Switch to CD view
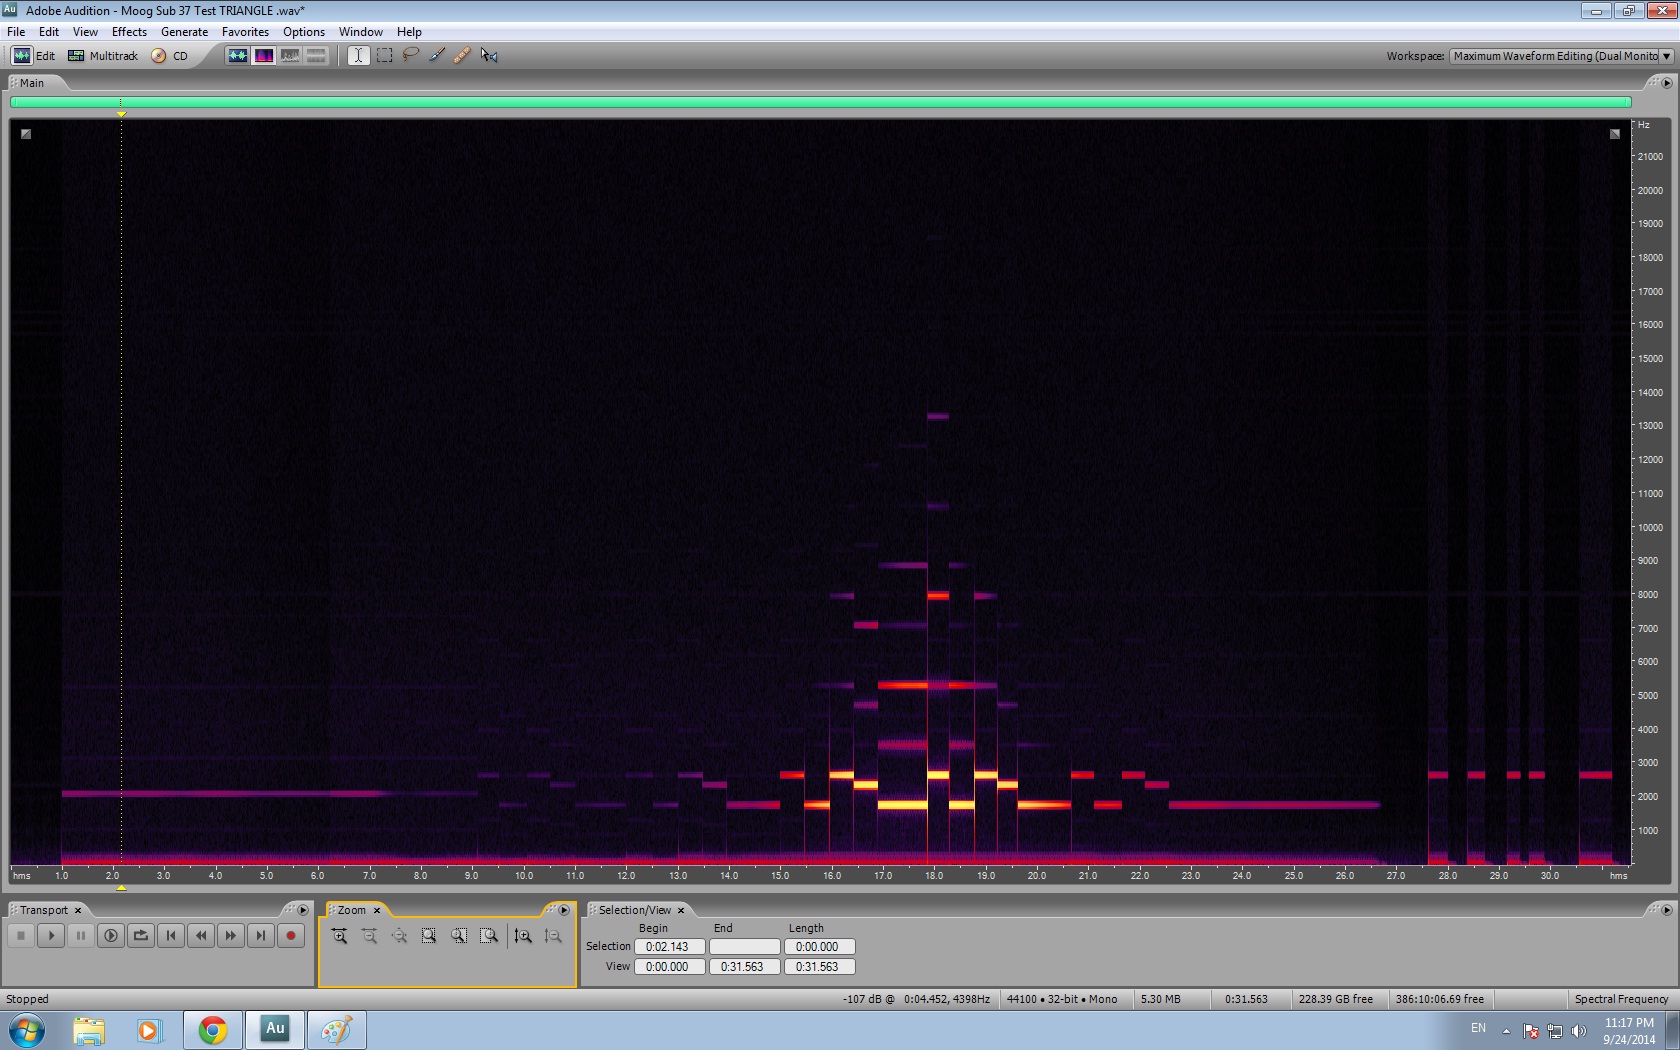The height and width of the screenshot is (1050, 1680). 170,56
